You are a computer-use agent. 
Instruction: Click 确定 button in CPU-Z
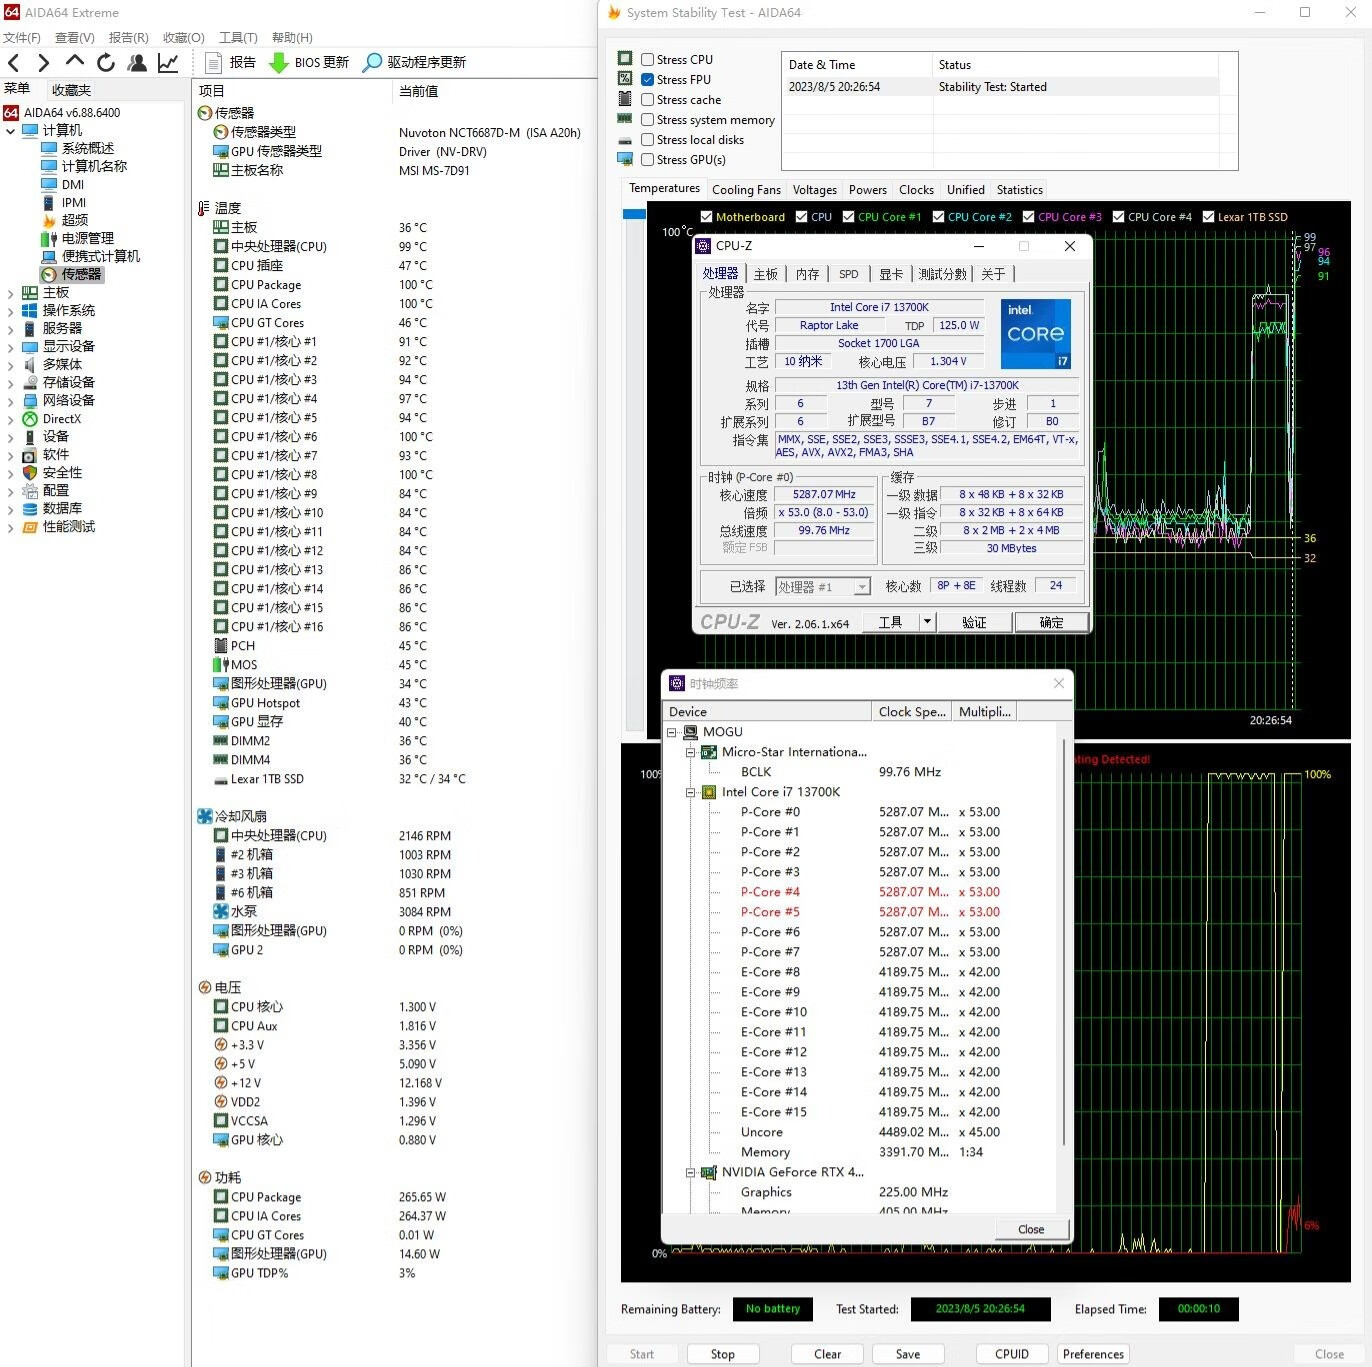click(x=1052, y=622)
